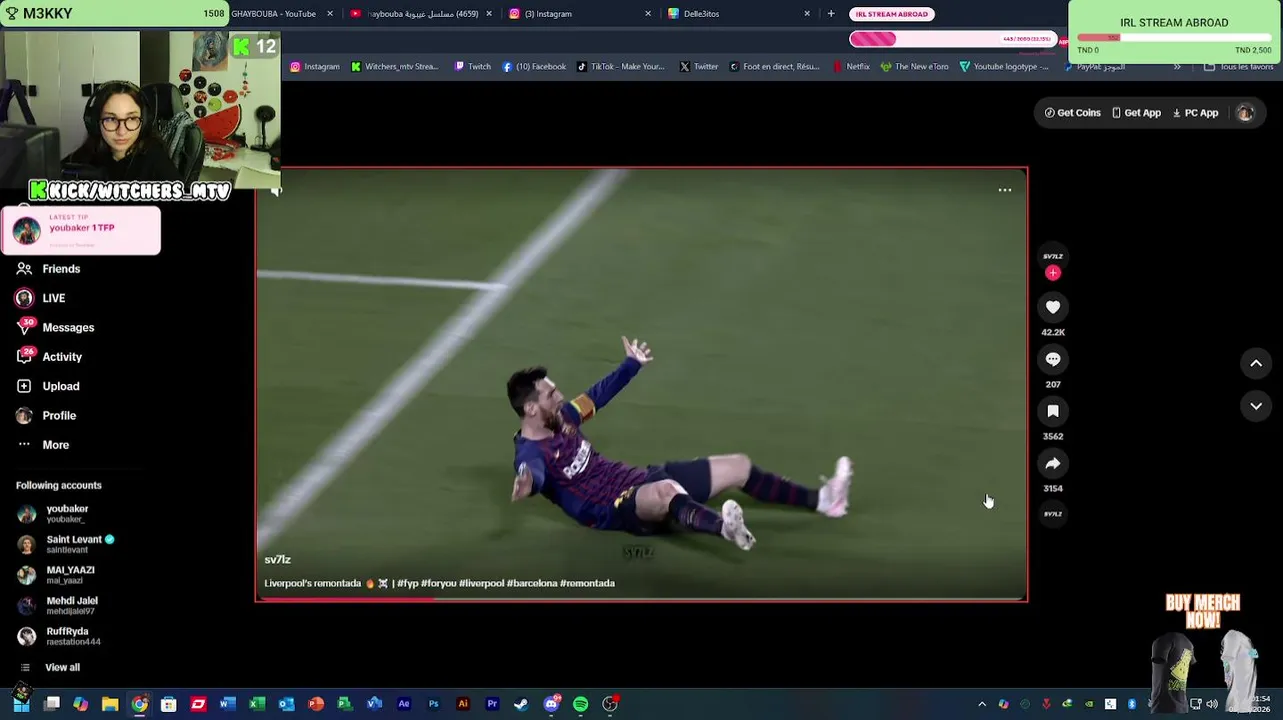This screenshot has height=720, width=1283.
Task: Open a new browser tab
Action: pyautogui.click(x=830, y=14)
